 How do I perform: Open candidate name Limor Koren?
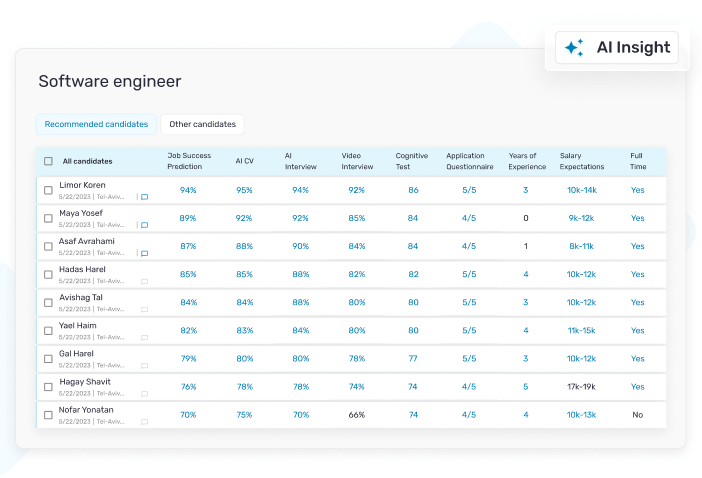(82, 185)
